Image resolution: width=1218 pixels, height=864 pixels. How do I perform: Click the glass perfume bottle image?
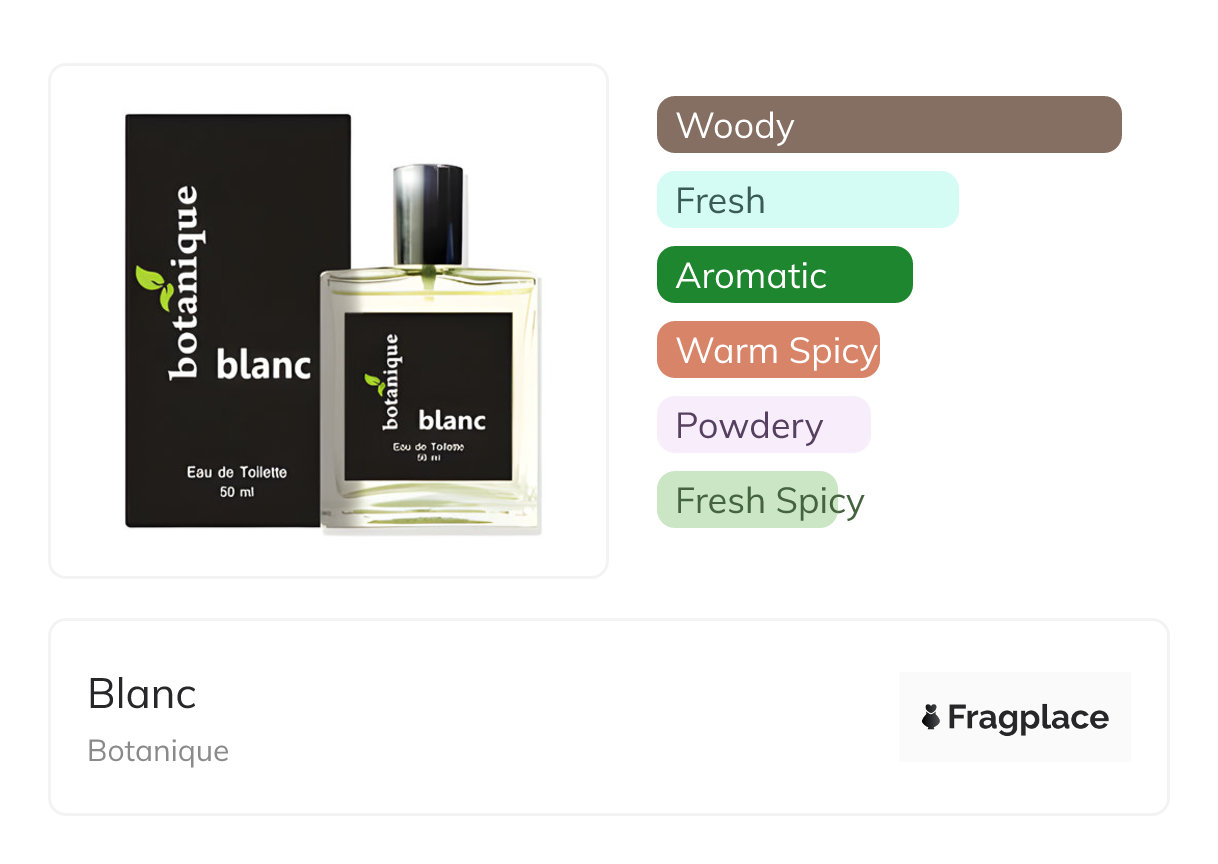click(430, 349)
